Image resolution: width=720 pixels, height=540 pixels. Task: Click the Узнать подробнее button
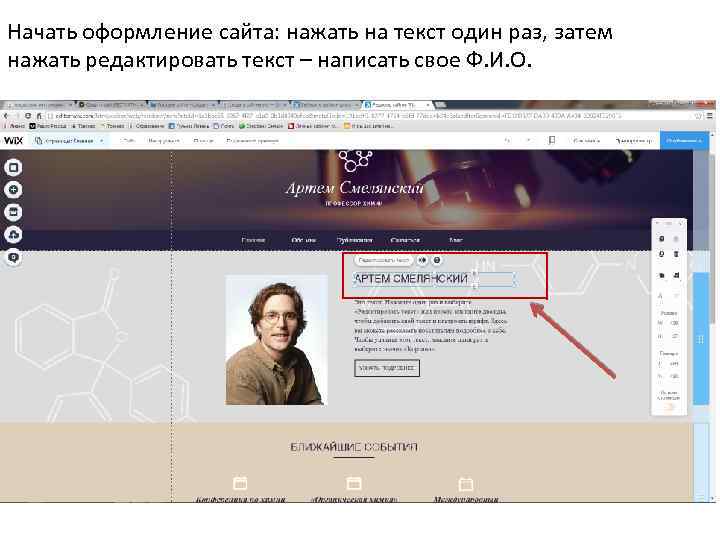(x=387, y=368)
